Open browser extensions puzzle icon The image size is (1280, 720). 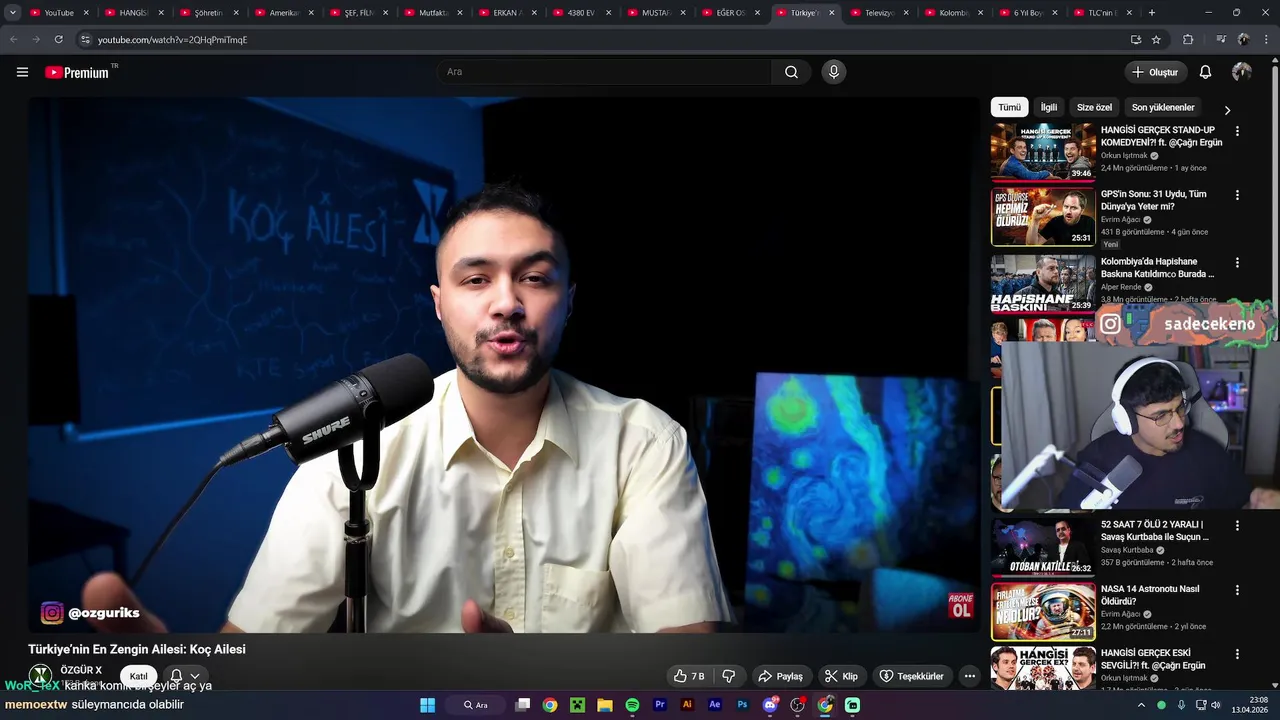pyautogui.click(x=1188, y=39)
